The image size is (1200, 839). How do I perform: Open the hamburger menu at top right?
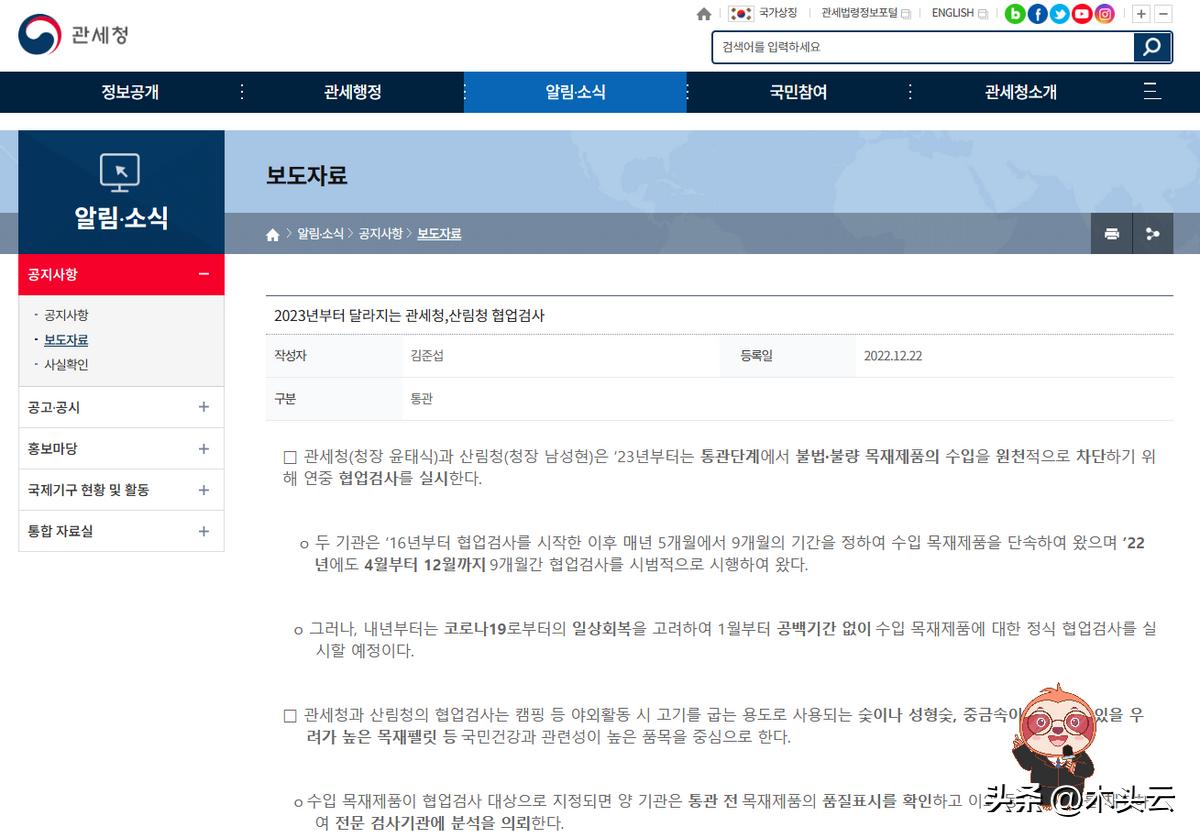point(1152,92)
